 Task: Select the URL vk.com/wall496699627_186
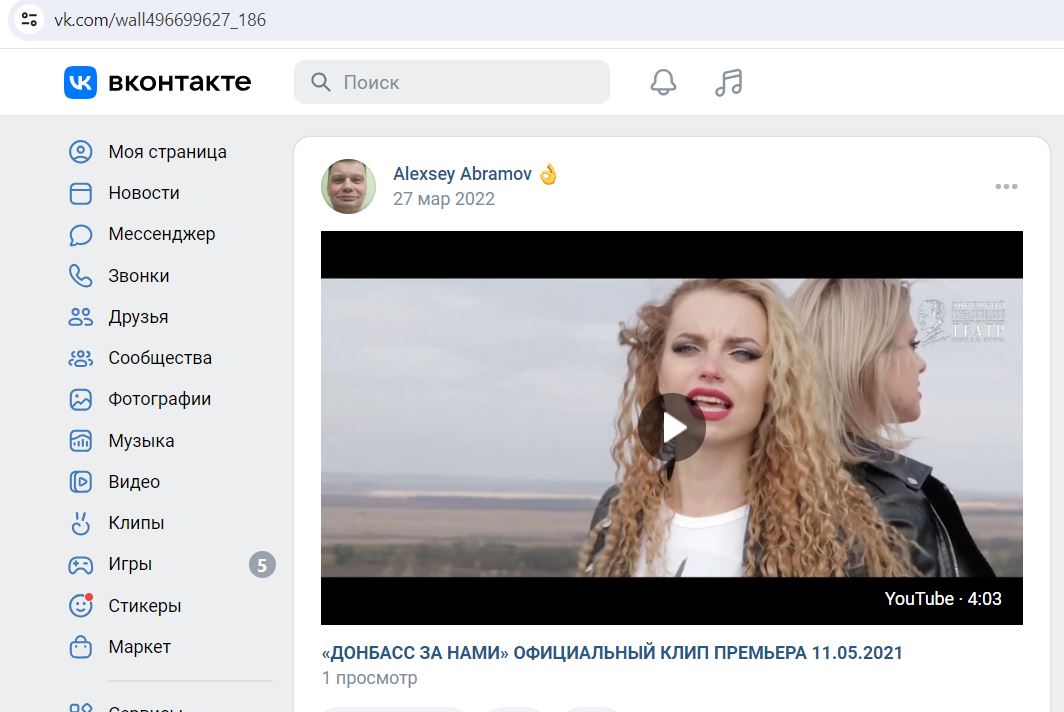tap(160, 20)
